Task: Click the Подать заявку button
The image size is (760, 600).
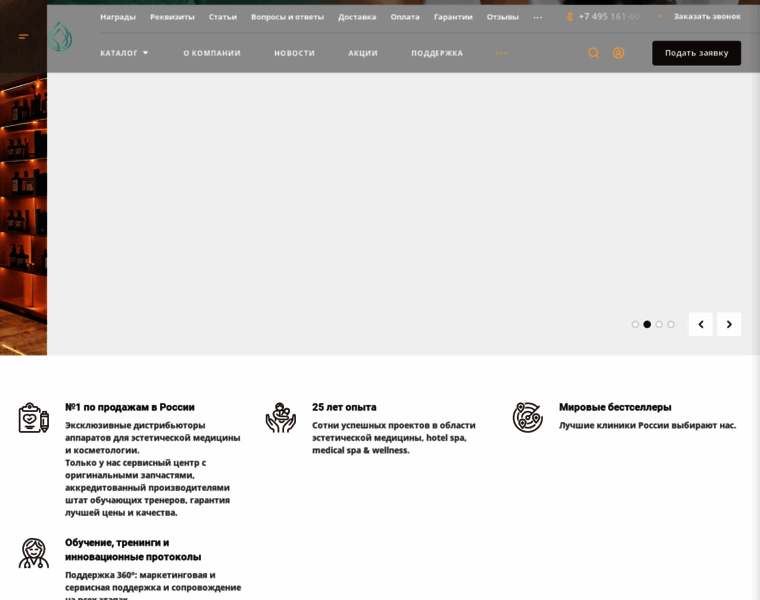Action: [696, 53]
